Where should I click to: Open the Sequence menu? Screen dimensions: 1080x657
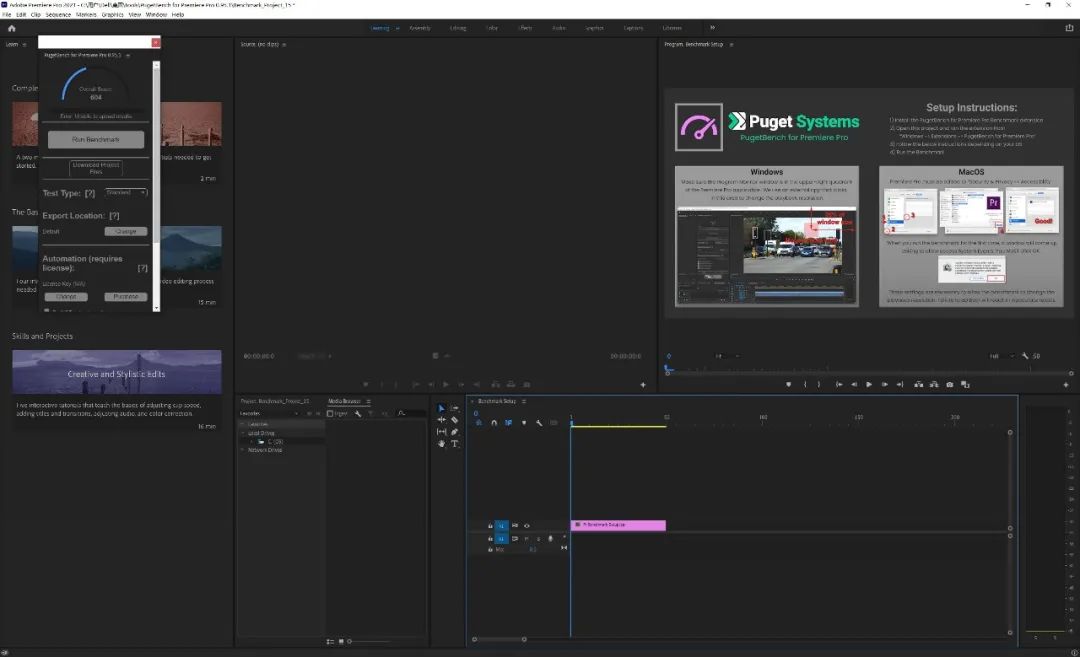coord(59,15)
